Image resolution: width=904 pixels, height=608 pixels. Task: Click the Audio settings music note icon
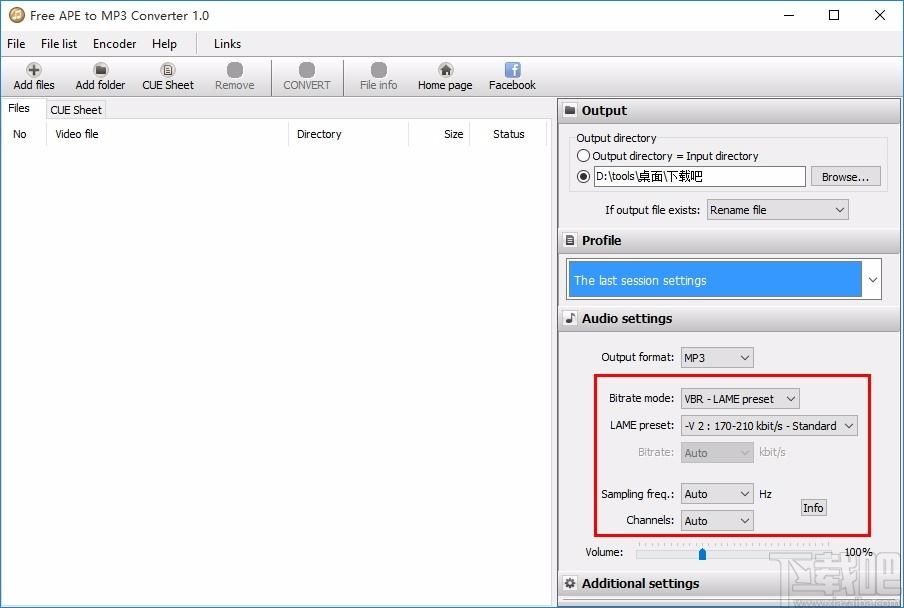570,318
